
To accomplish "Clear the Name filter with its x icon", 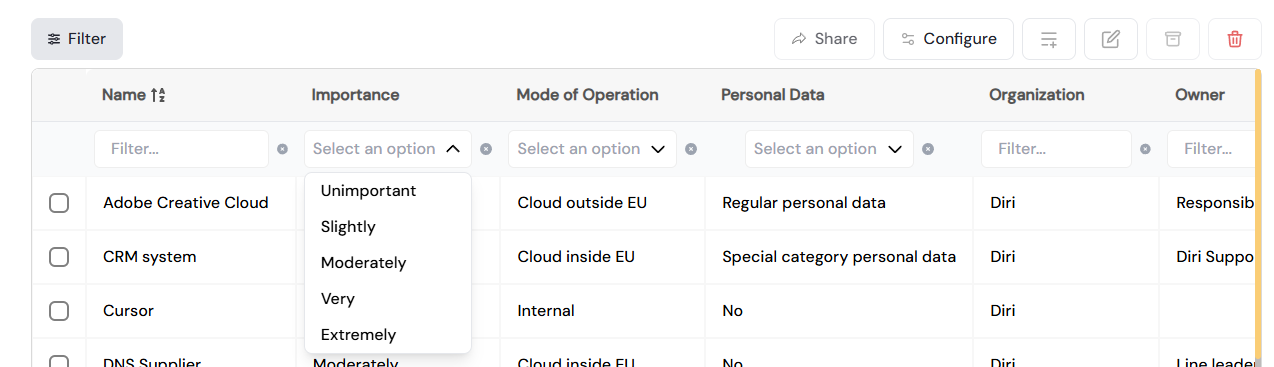I will coord(282,149).
